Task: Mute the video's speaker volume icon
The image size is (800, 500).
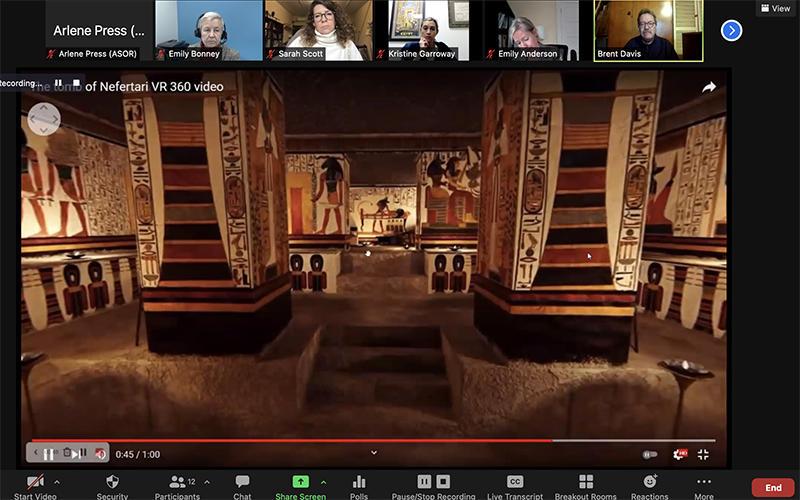Action: (100, 454)
